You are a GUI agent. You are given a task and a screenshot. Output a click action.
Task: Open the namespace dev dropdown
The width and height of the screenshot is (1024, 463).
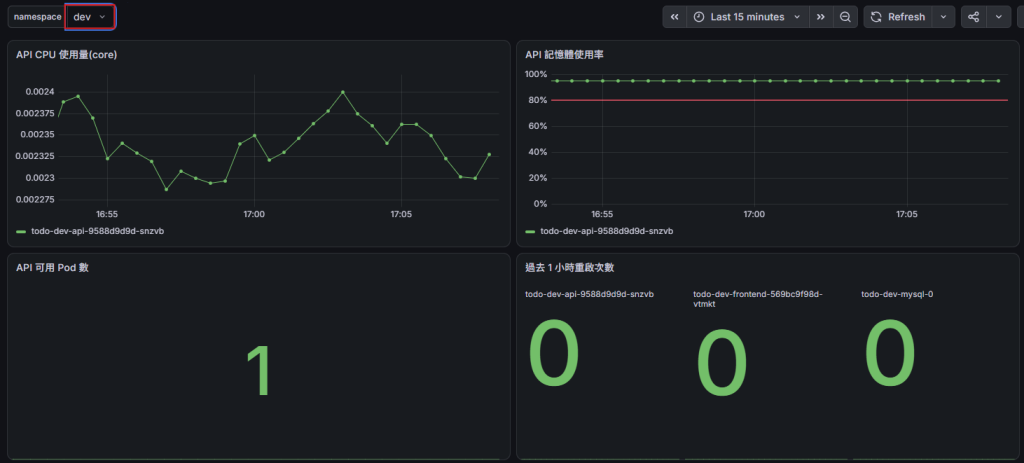click(x=90, y=16)
